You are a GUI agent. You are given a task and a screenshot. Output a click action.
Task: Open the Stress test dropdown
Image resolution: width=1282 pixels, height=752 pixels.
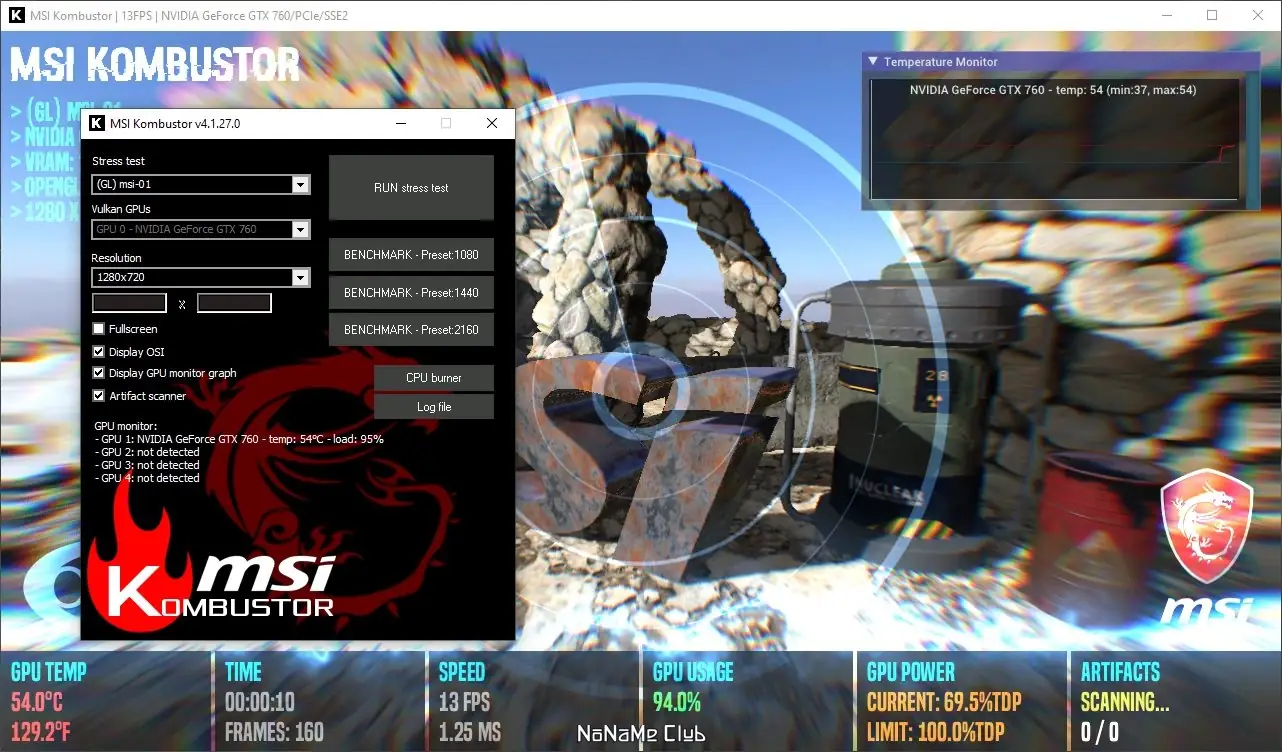(201, 184)
